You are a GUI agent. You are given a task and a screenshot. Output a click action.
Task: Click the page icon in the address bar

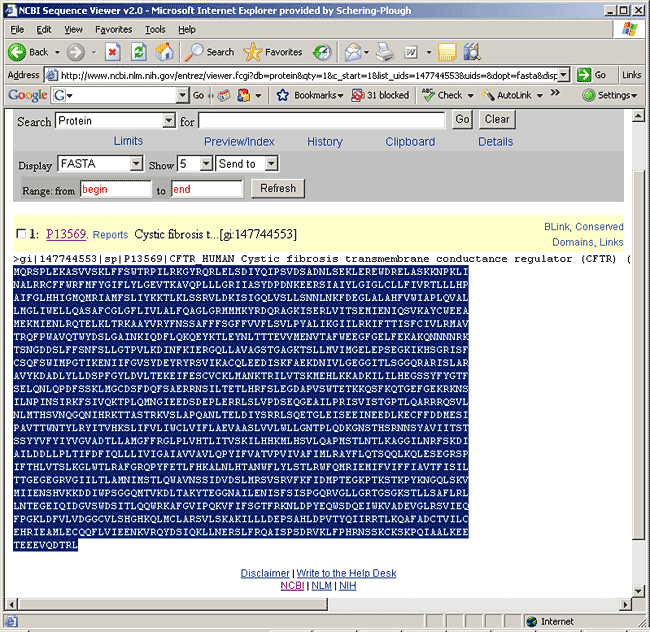[51, 75]
